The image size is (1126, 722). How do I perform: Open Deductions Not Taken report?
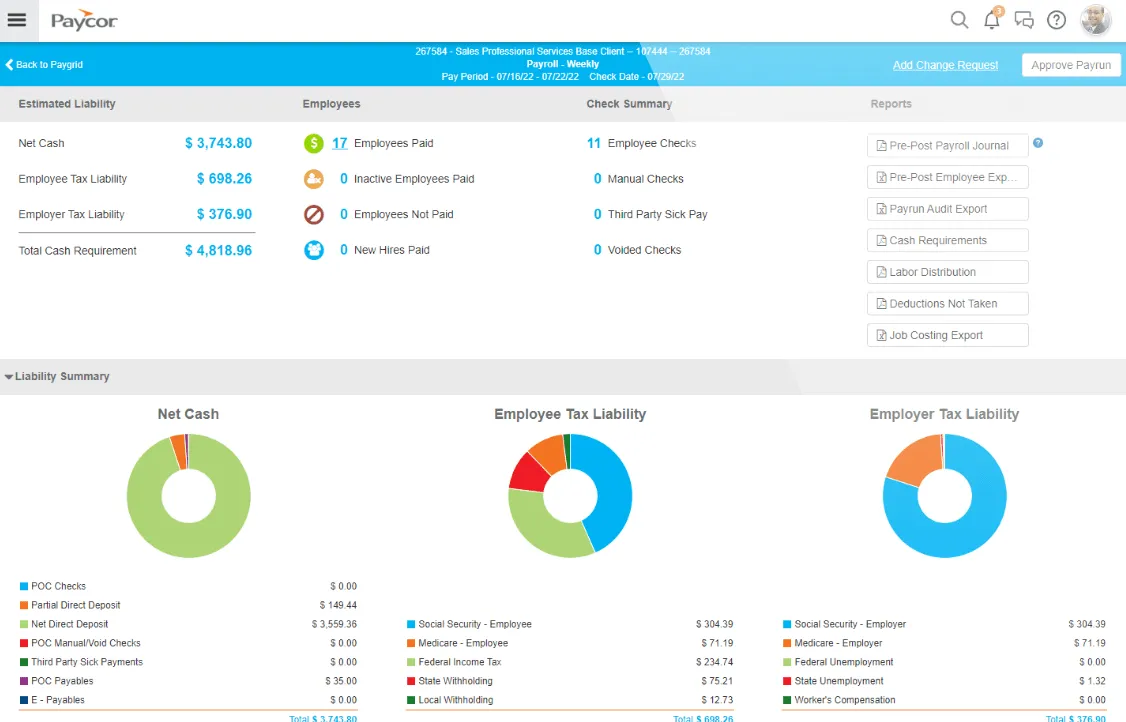tap(947, 303)
